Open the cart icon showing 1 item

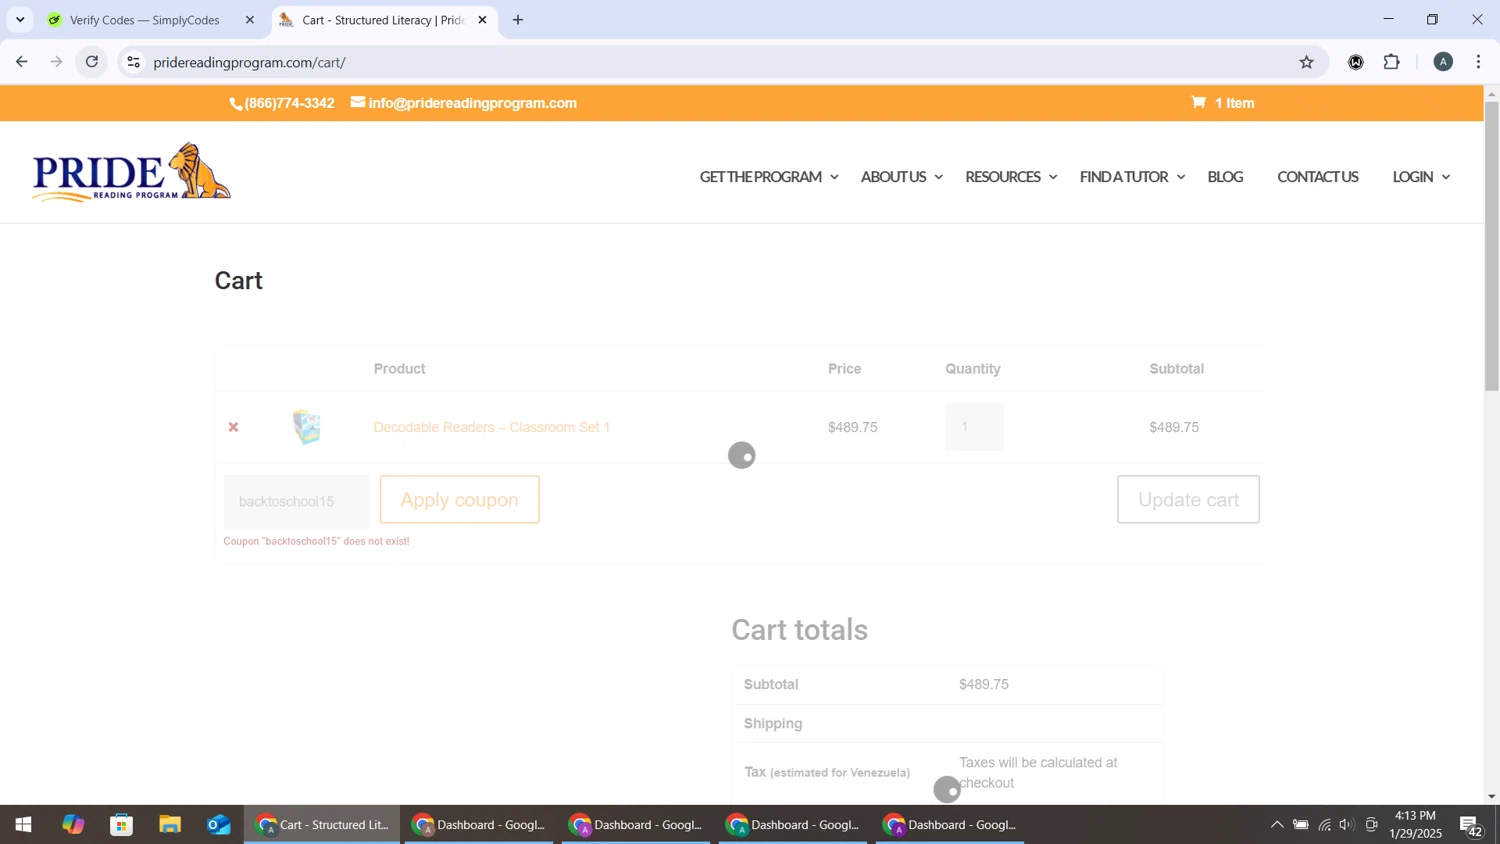click(x=1223, y=103)
